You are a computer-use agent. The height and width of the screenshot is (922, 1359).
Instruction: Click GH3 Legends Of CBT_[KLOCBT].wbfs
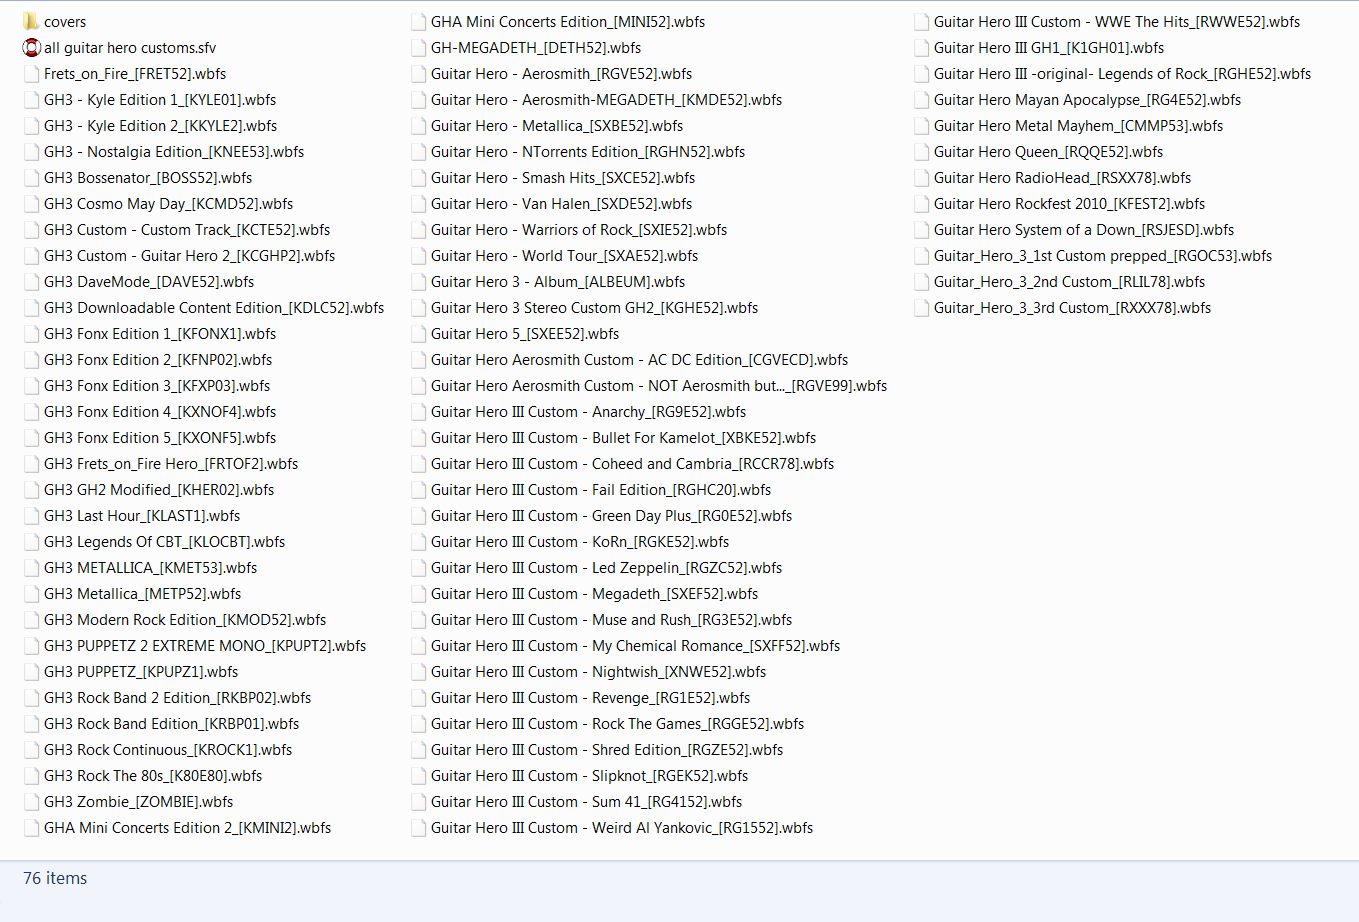tap(164, 541)
